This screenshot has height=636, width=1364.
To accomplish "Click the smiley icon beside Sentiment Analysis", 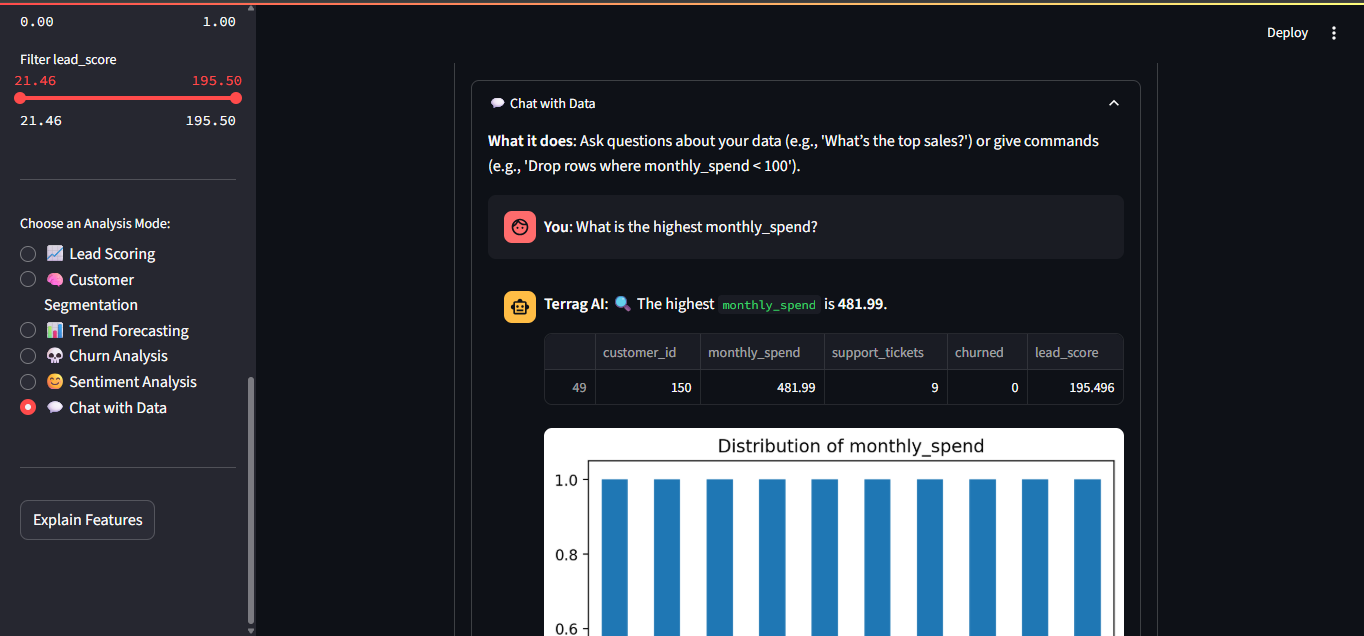I will pyautogui.click(x=55, y=382).
